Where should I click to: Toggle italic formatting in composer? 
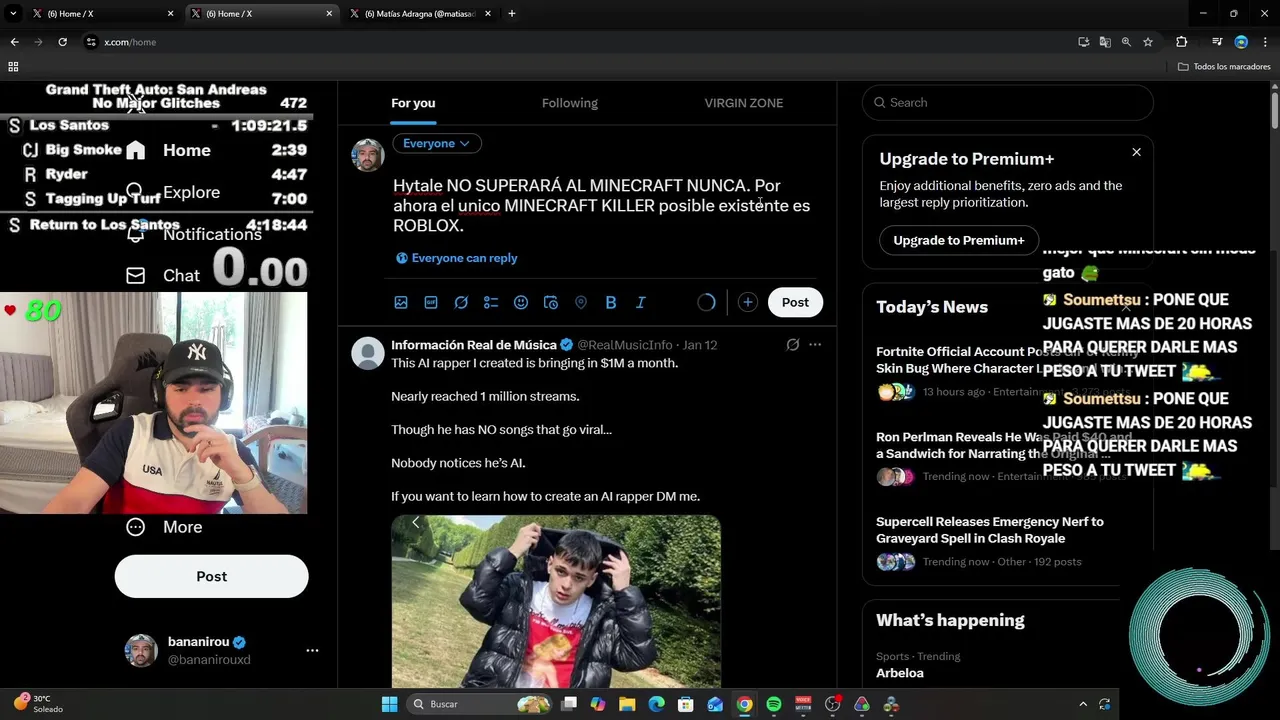[x=641, y=302]
